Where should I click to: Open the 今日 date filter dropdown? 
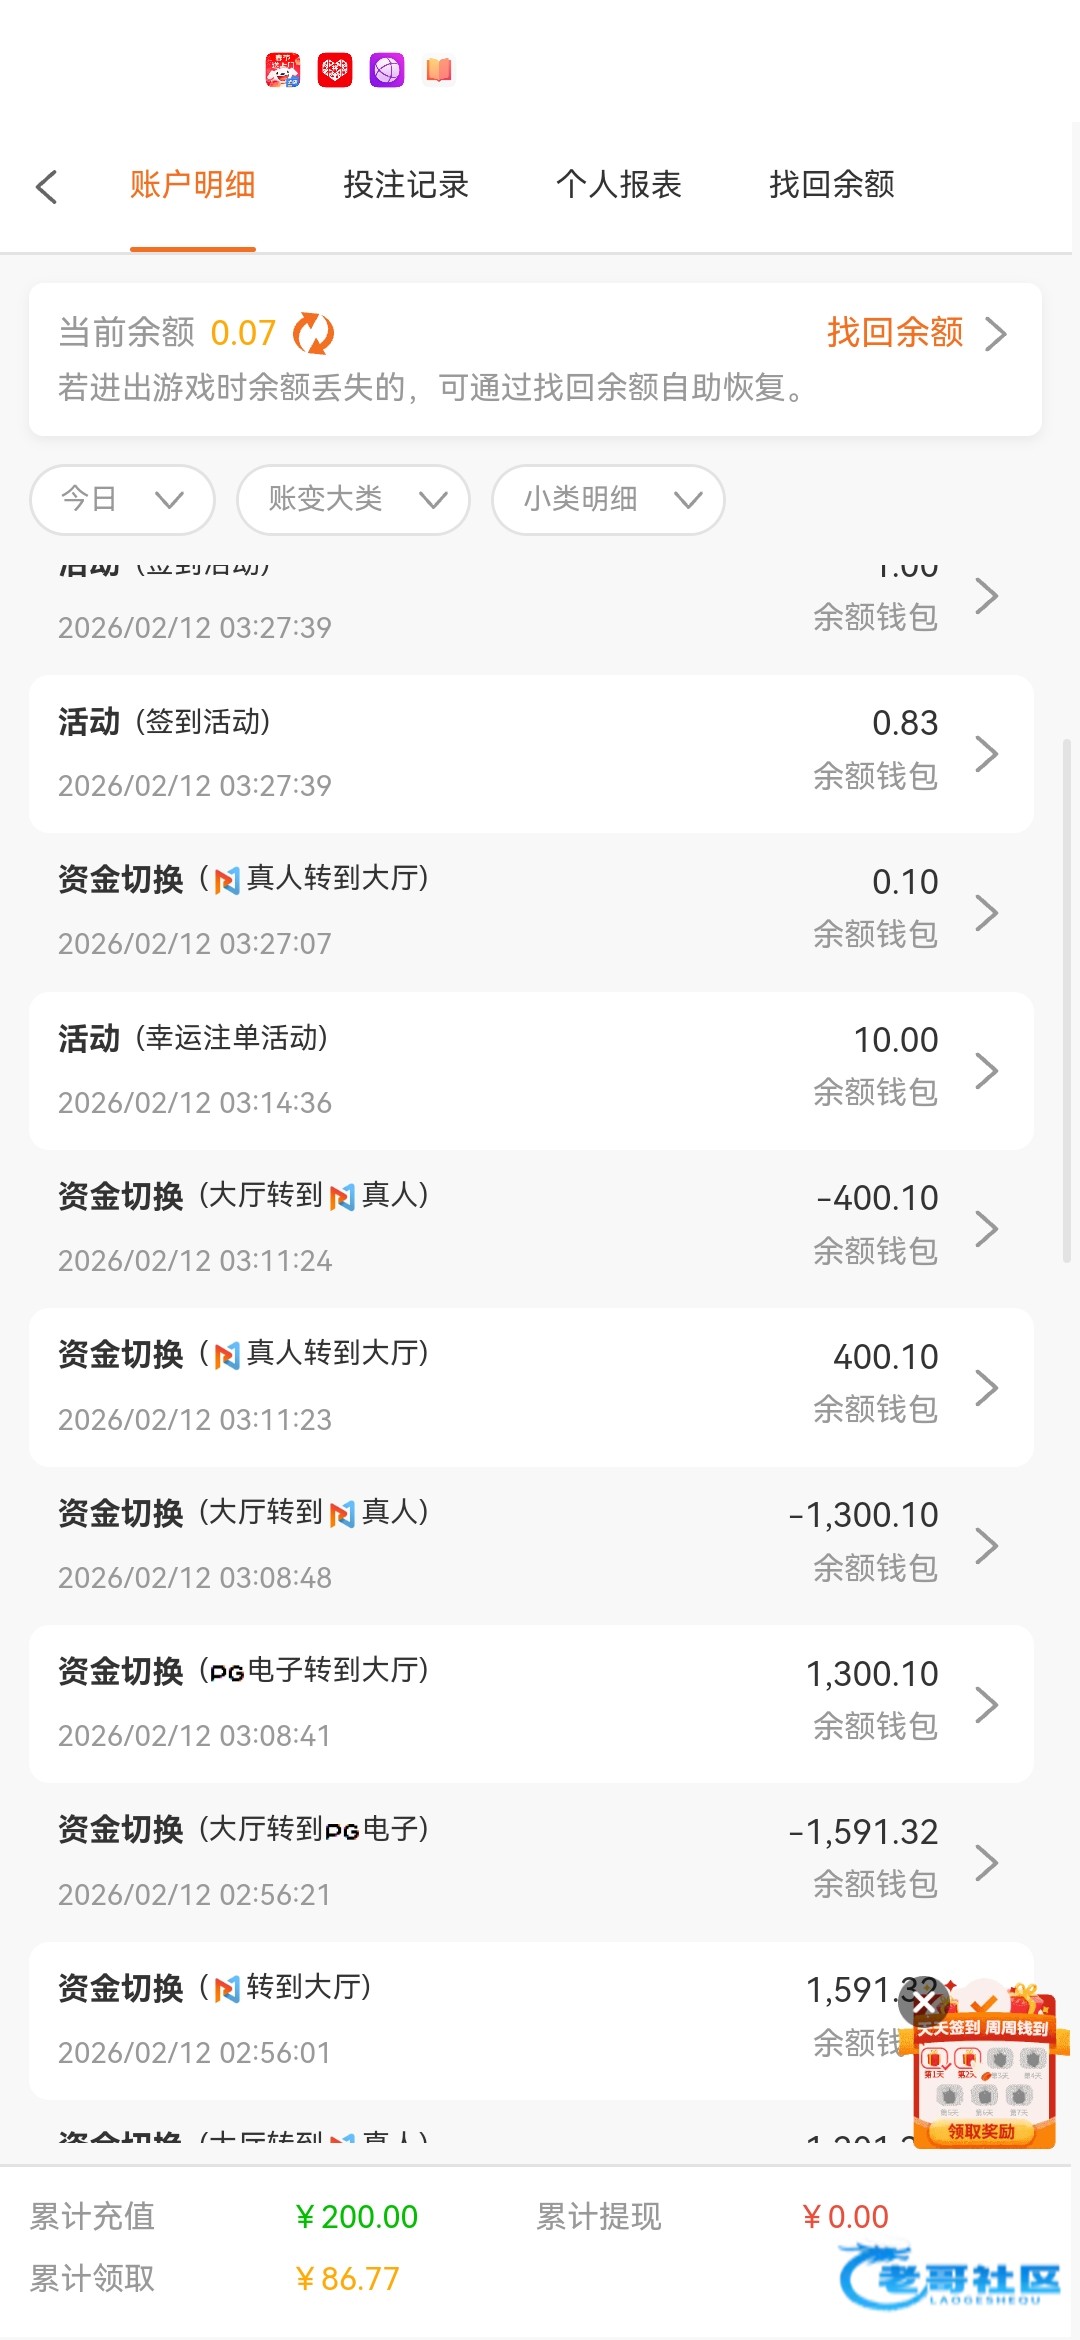point(122,499)
